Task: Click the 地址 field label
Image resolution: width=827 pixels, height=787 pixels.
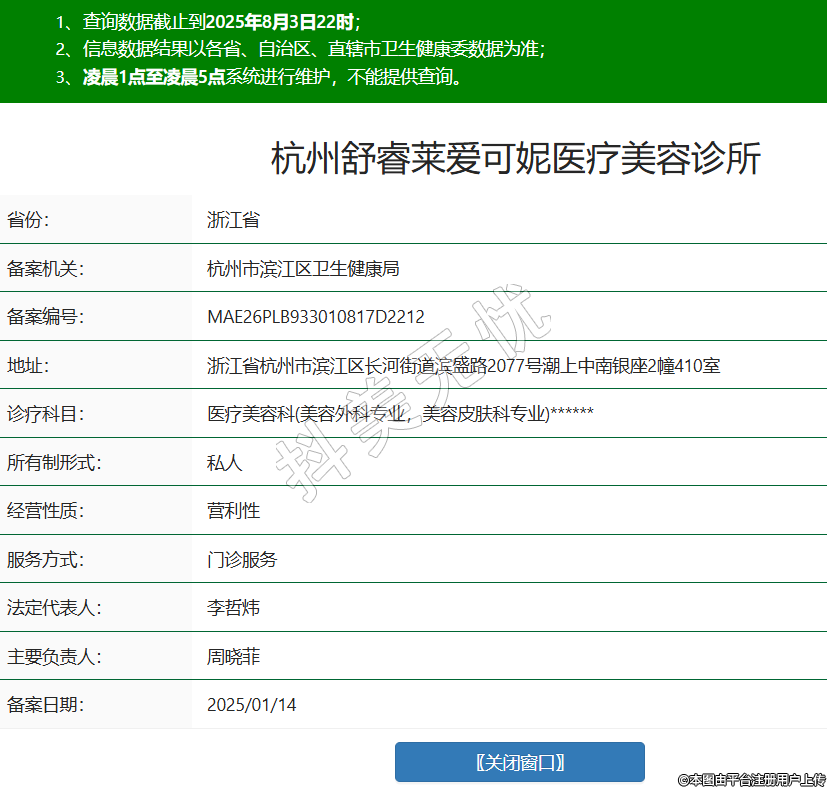Action: coord(28,365)
